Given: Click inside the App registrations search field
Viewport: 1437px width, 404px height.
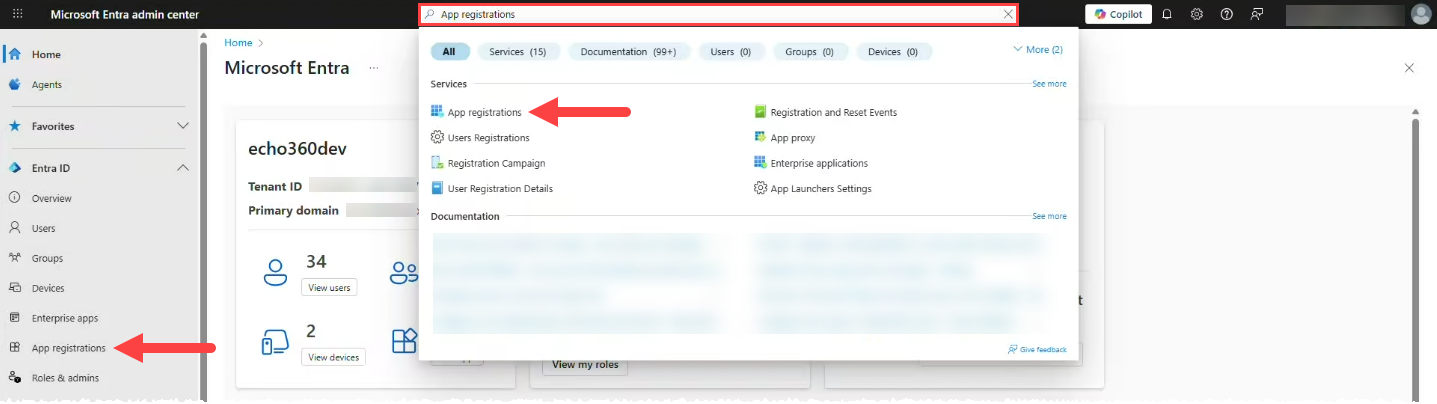Looking at the screenshot, I should point(718,15).
